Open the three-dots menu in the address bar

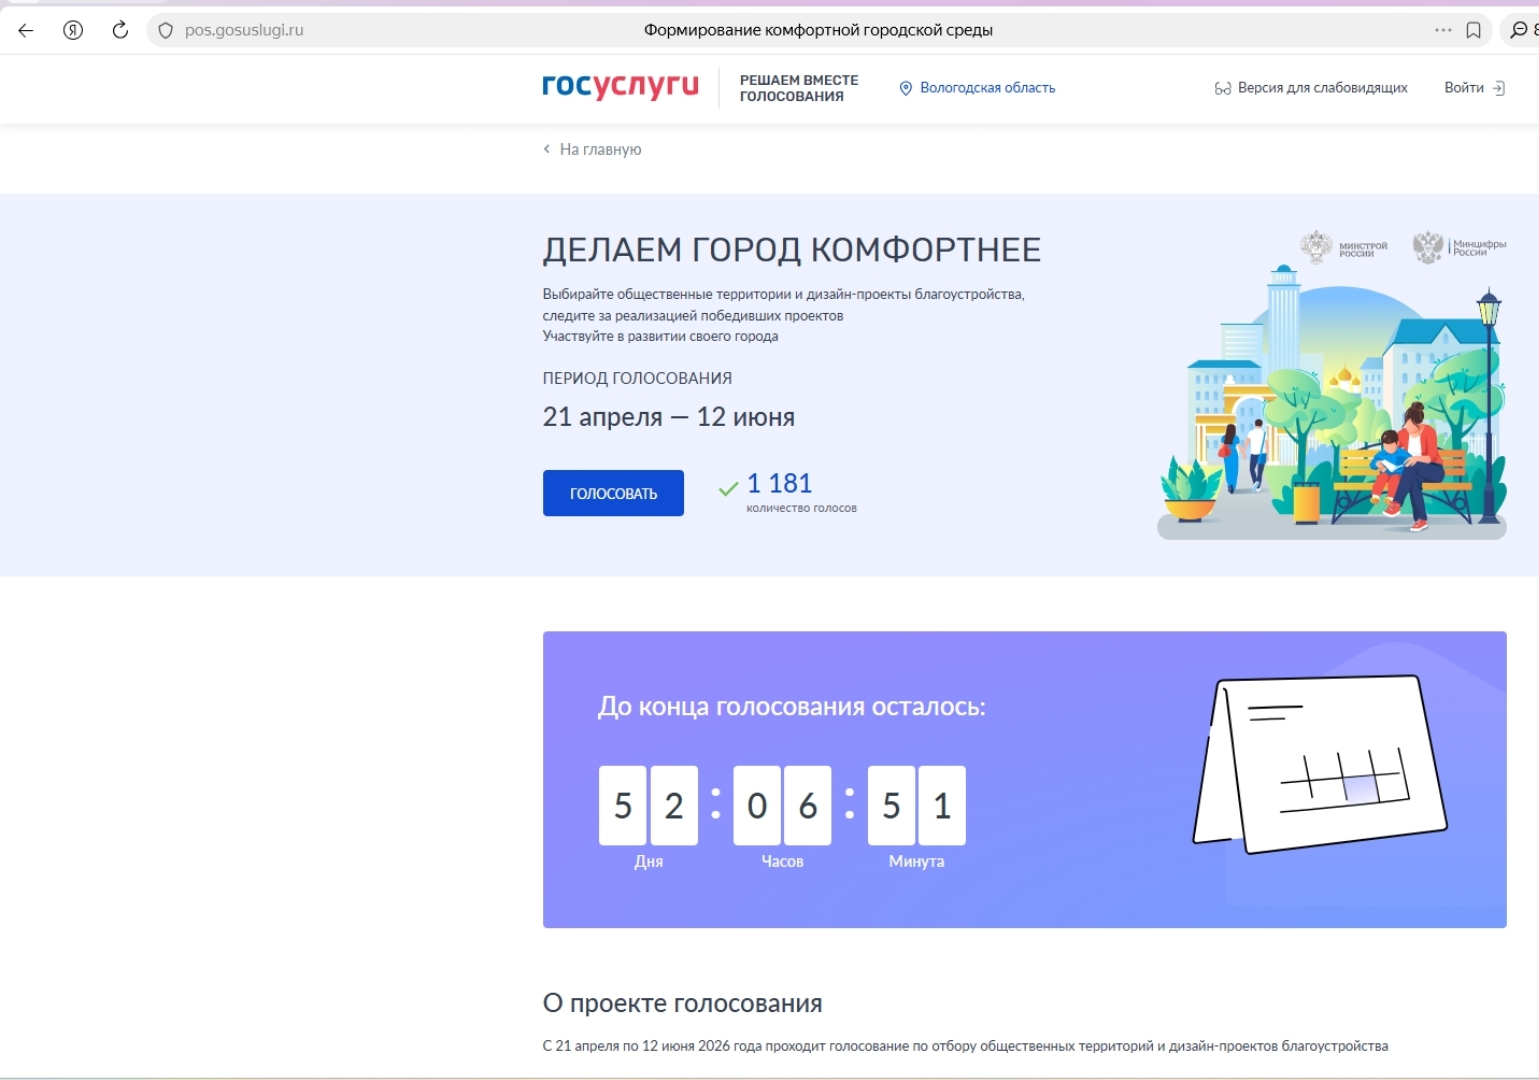click(x=1442, y=30)
